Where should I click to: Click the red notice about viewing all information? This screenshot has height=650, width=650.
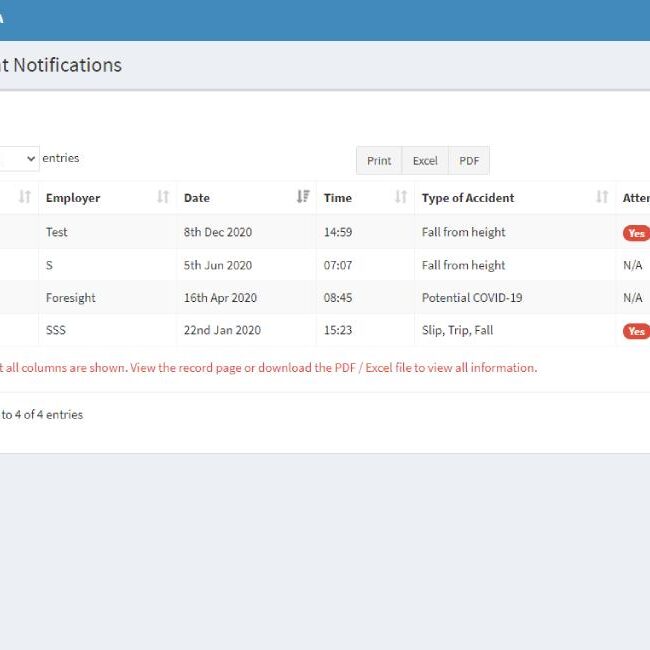pyautogui.click(x=268, y=368)
